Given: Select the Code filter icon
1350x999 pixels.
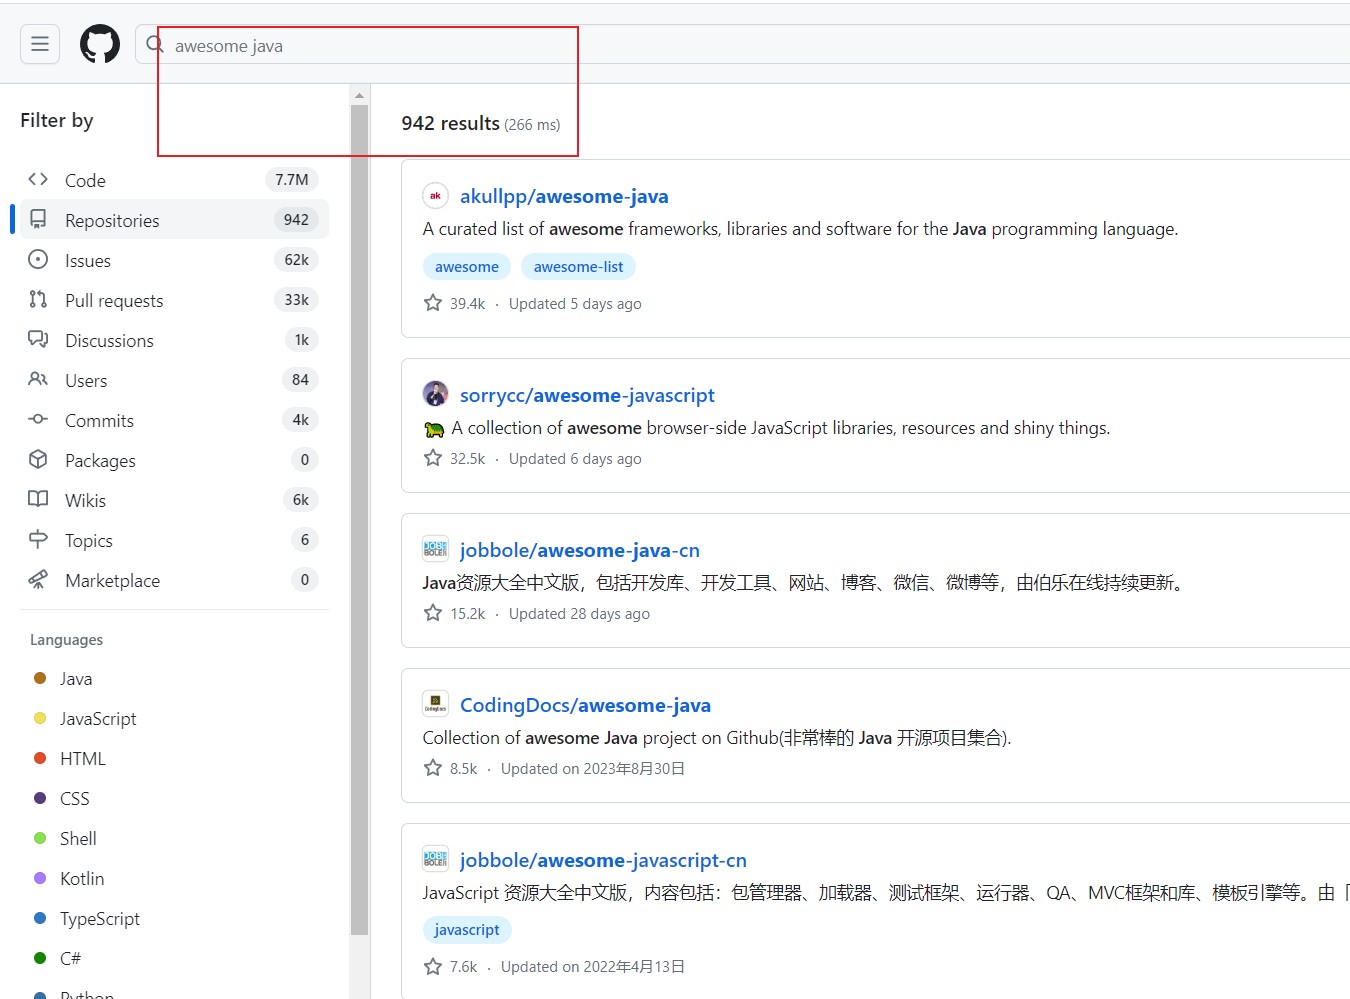Looking at the screenshot, I should (38, 180).
